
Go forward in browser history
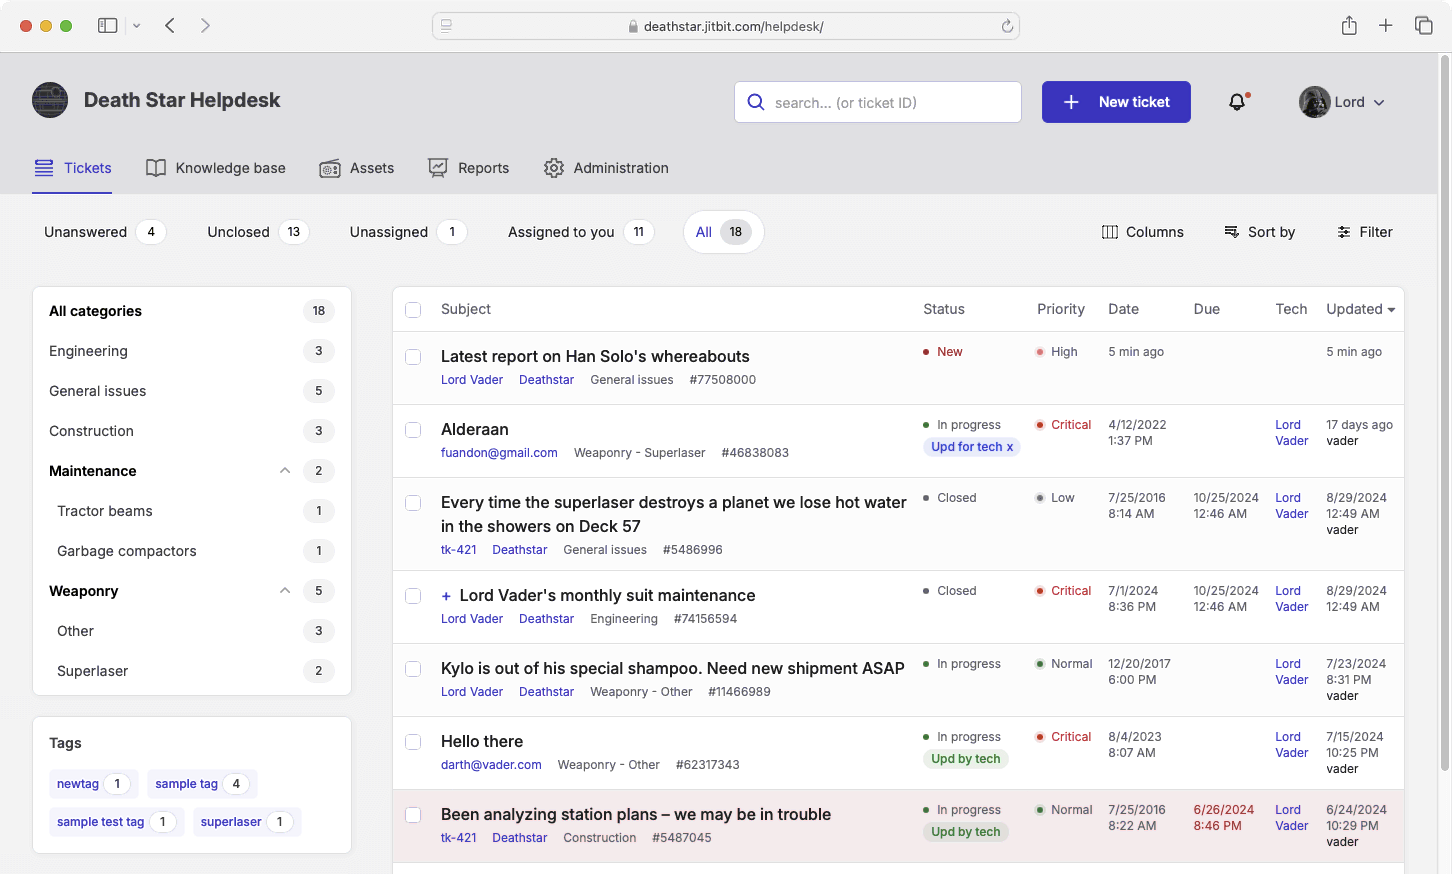coord(205,26)
